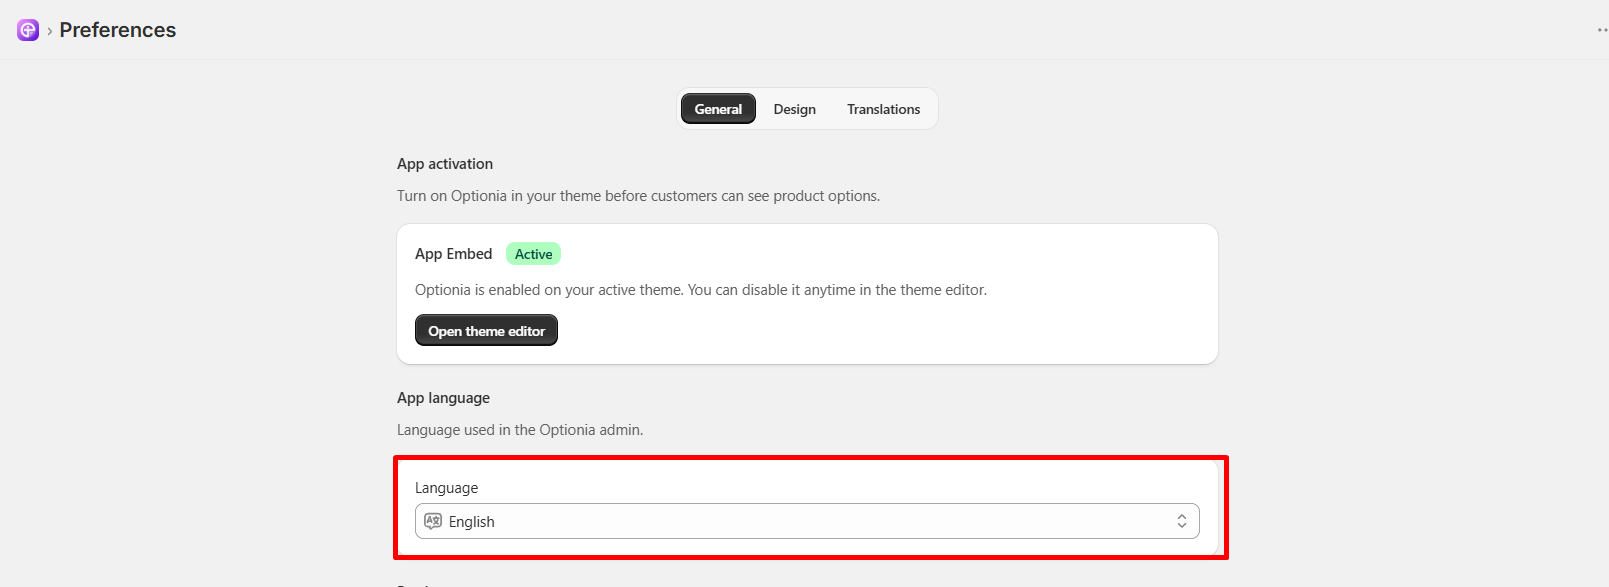The width and height of the screenshot is (1609, 587).
Task: Open the Language dropdown showing English
Action: click(x=807, y=521)
